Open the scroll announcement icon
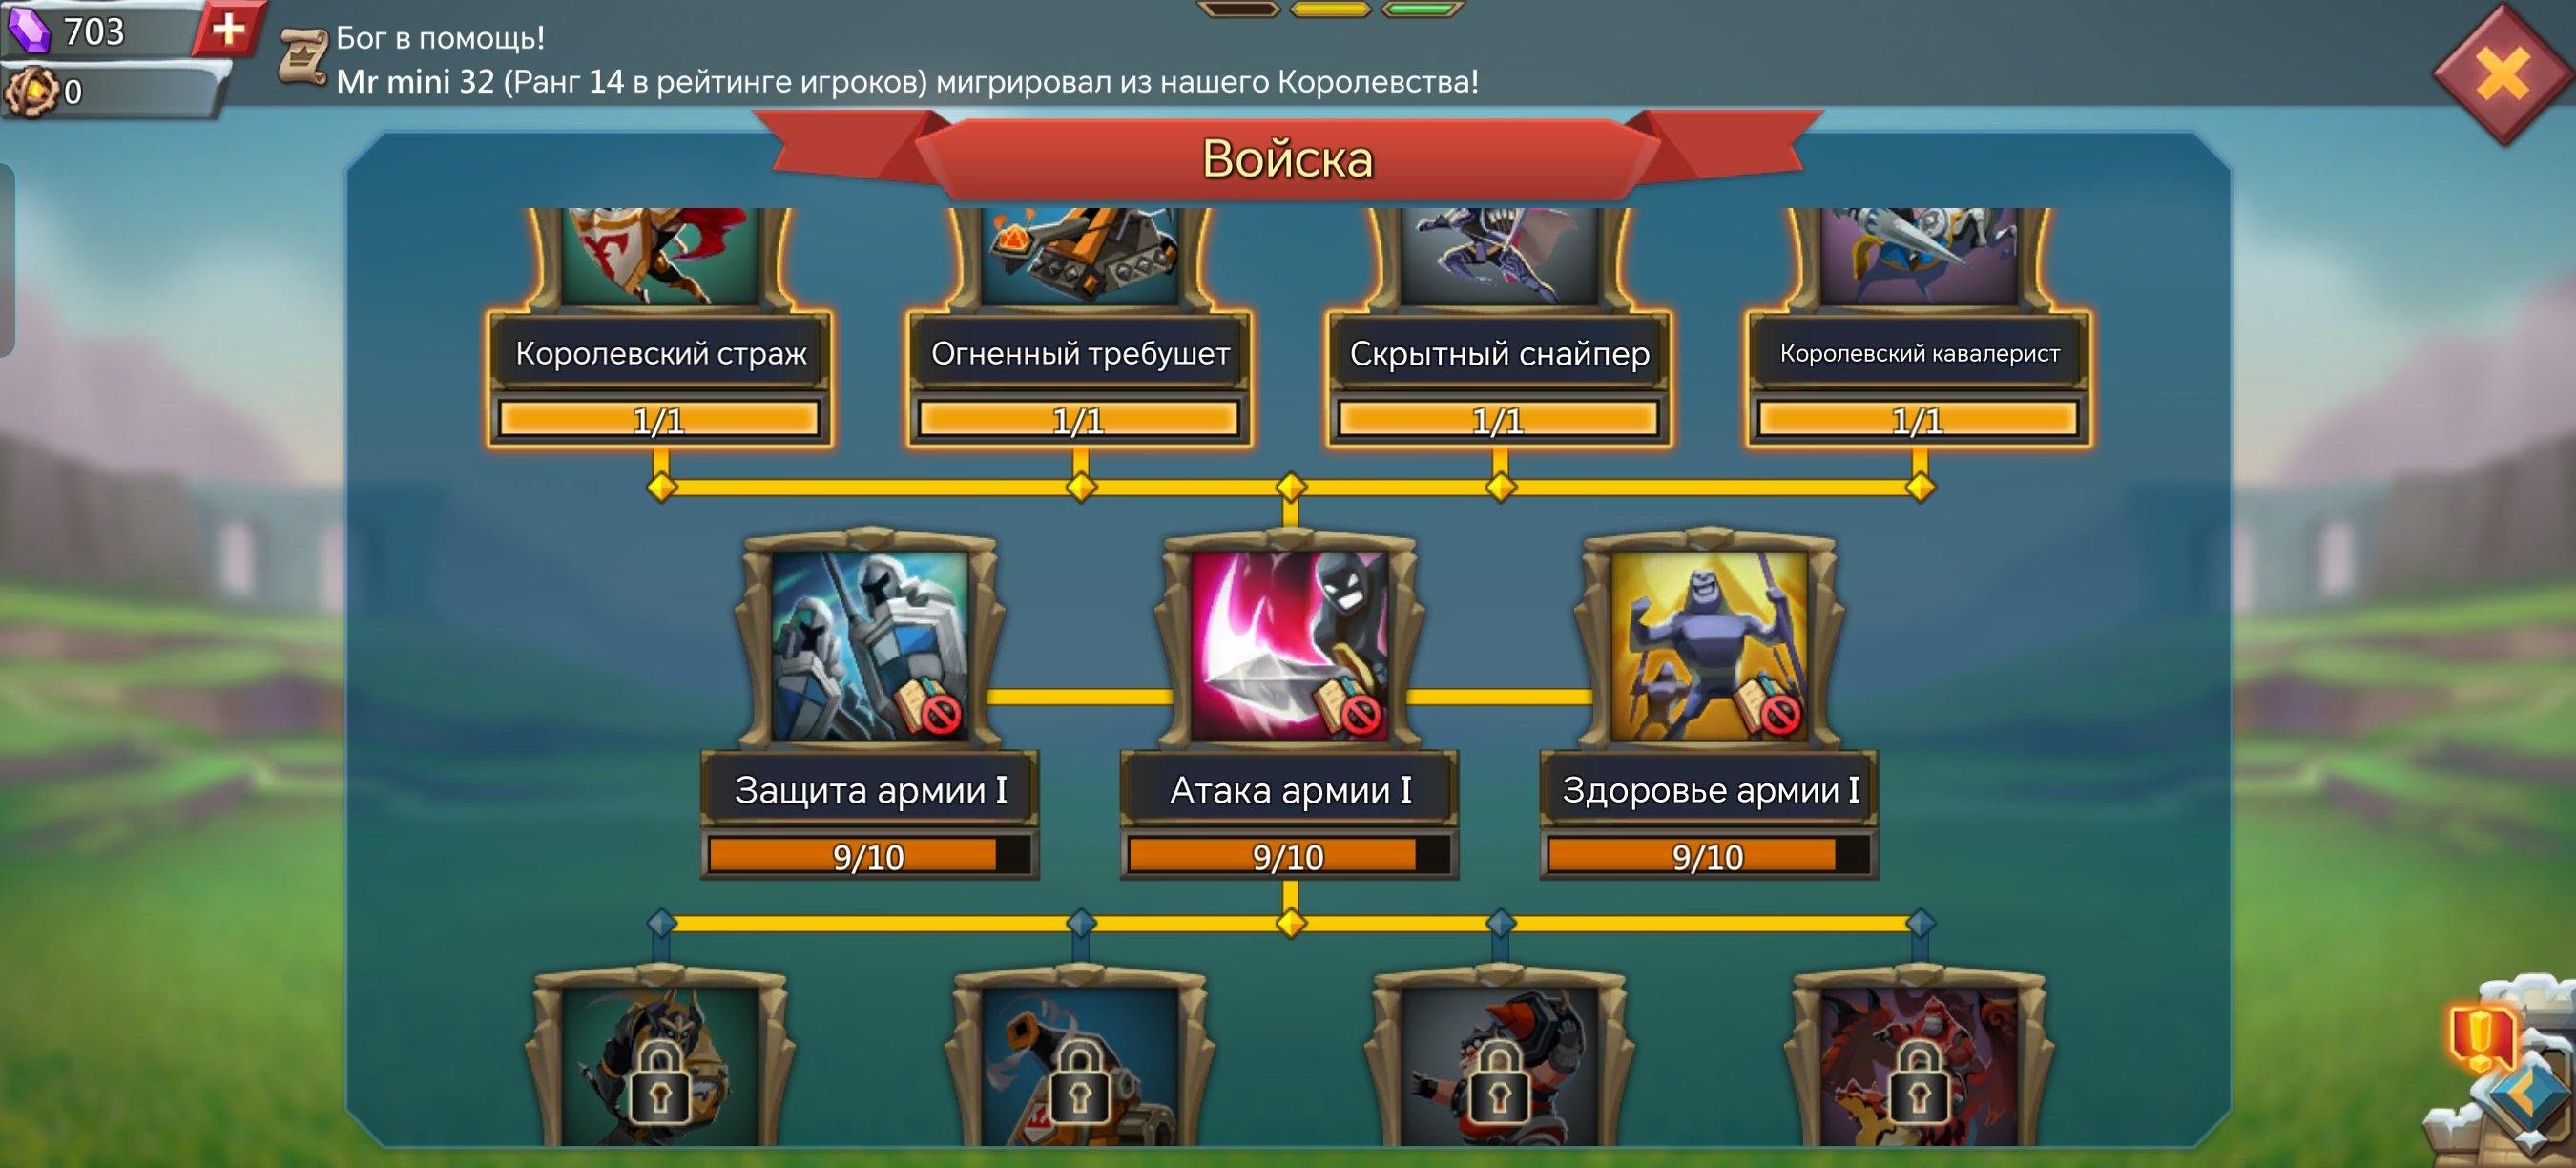The image size is (2576, 1168). coord(303,58)
